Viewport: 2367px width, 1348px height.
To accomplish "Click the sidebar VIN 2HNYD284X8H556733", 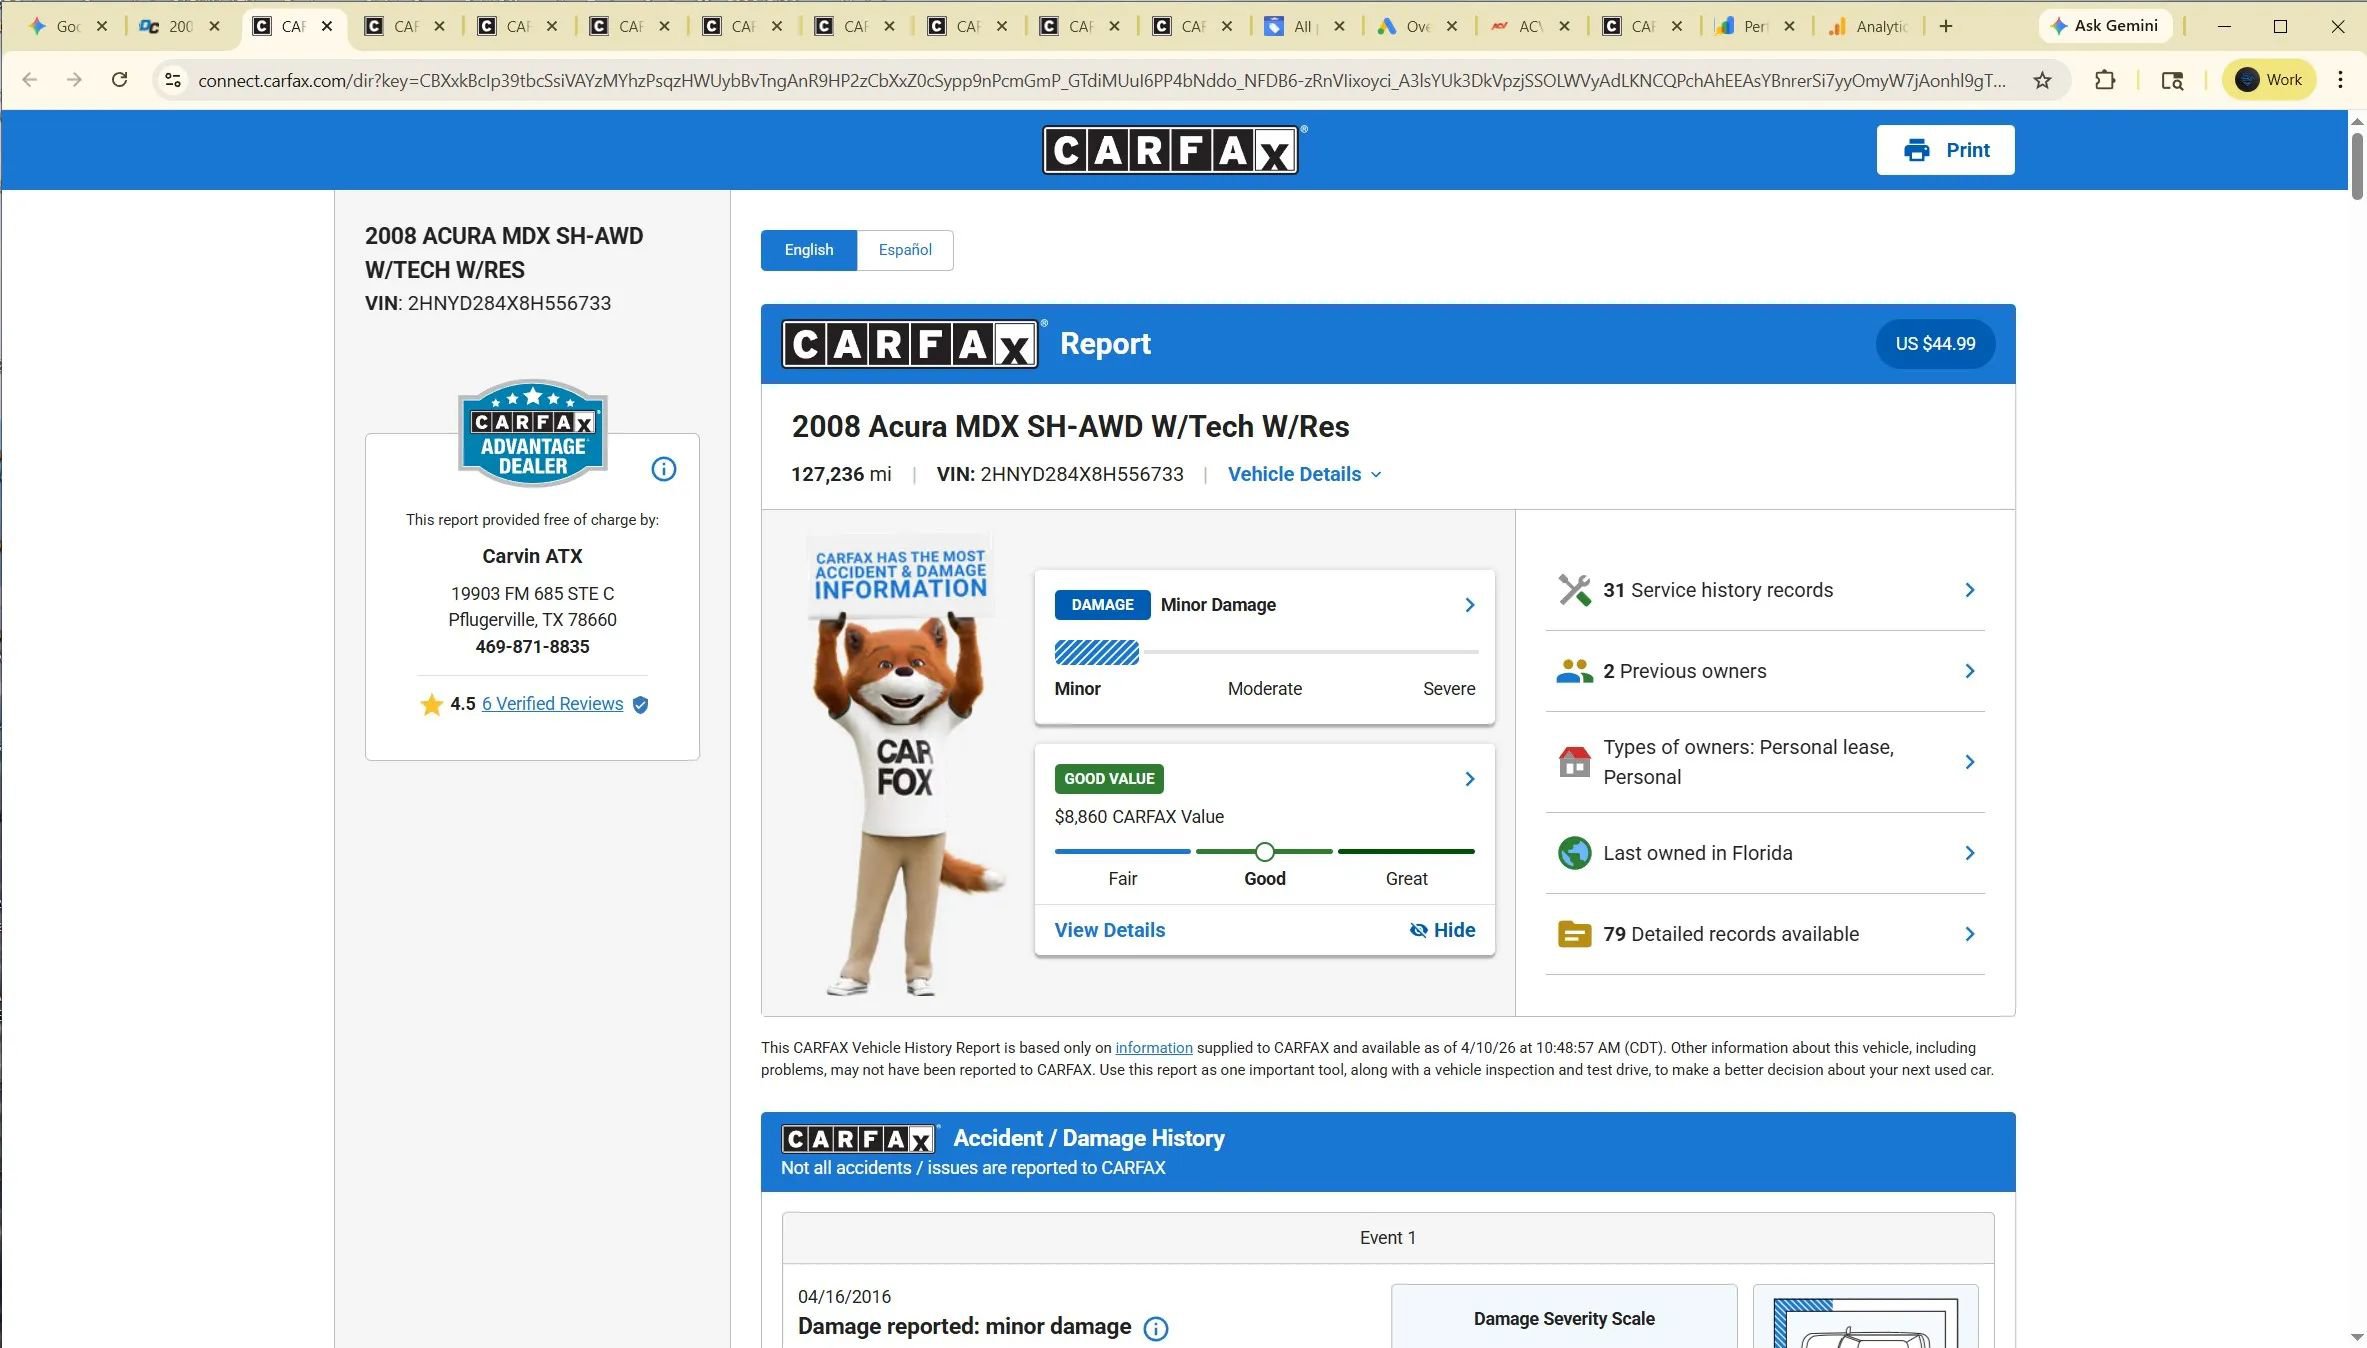I will click(488, 303).
